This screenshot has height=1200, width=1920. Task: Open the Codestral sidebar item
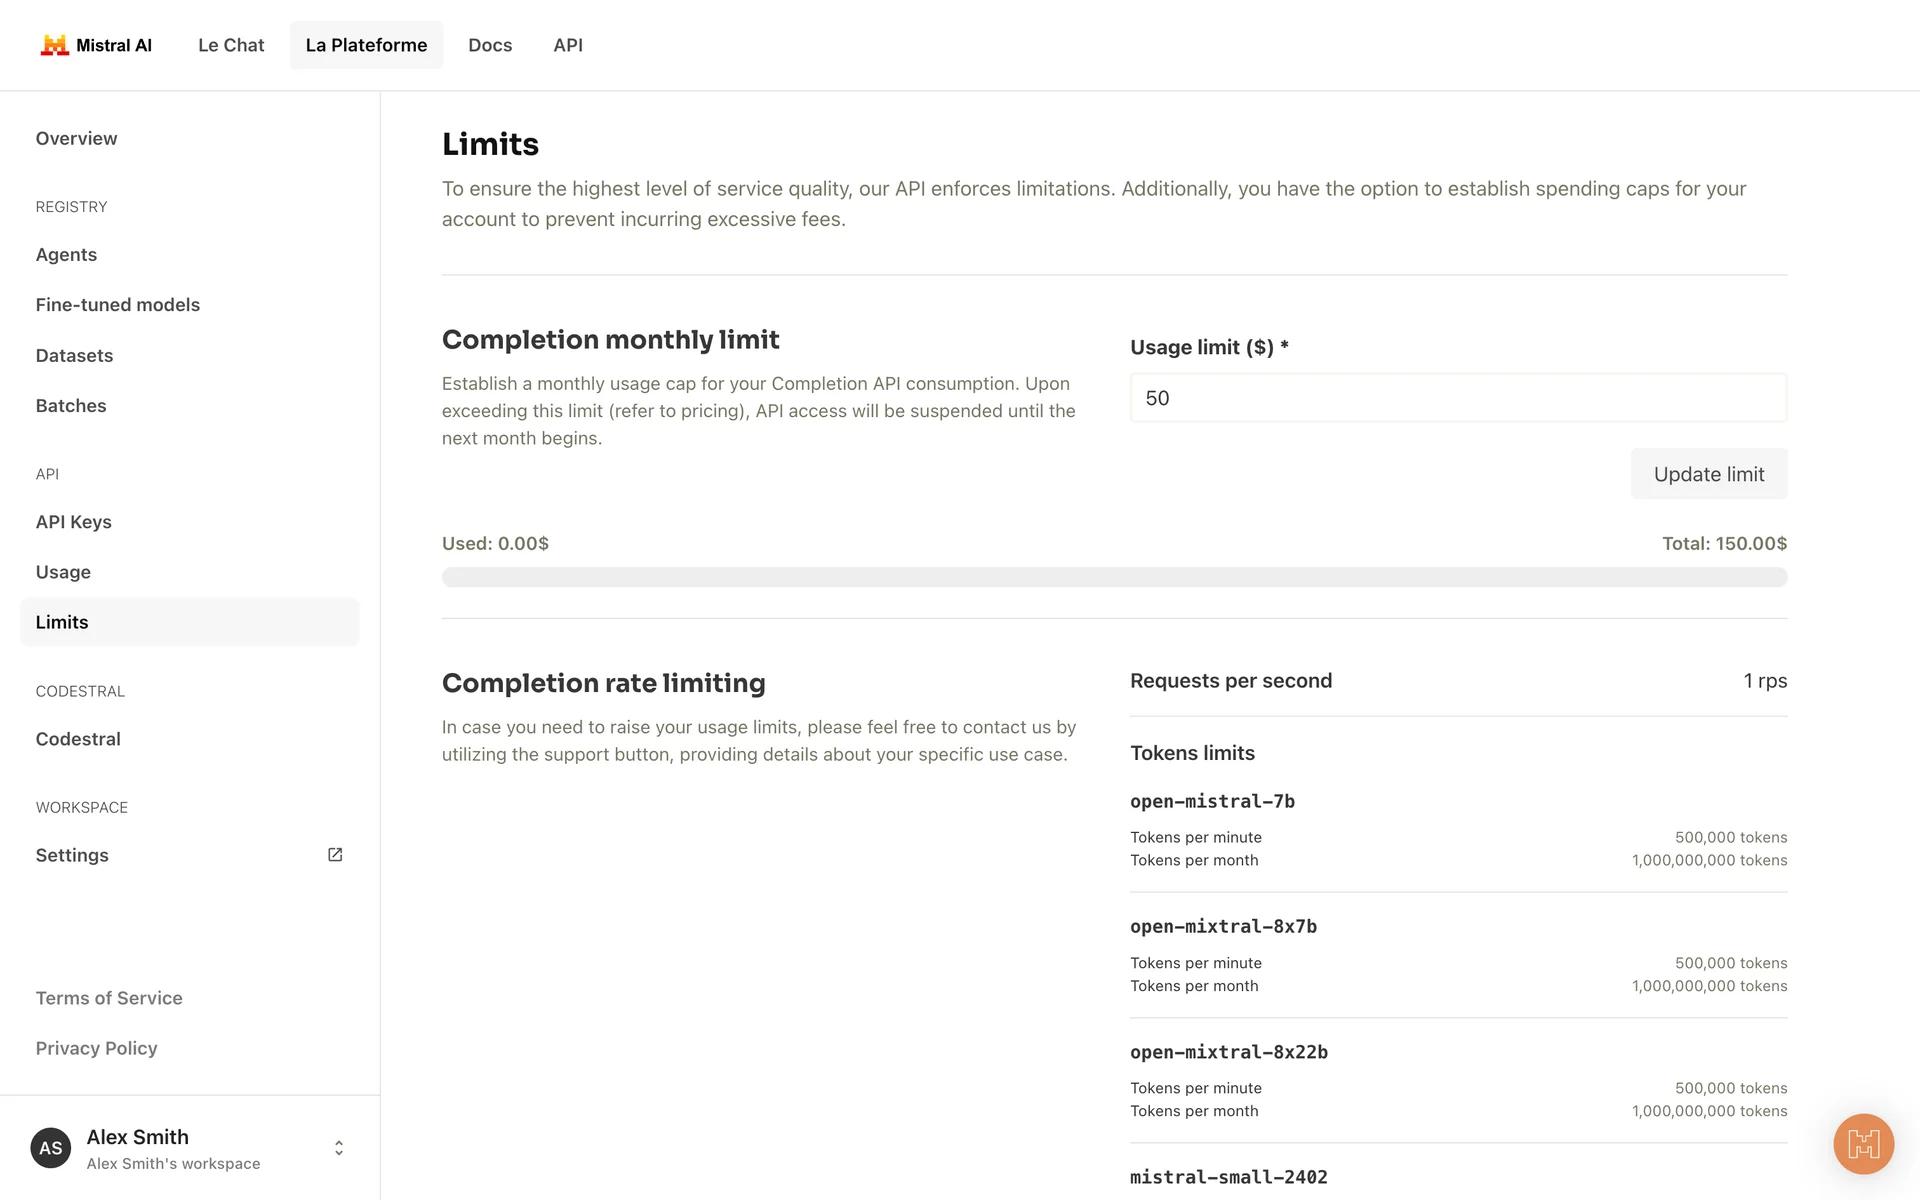coord(78,739)
